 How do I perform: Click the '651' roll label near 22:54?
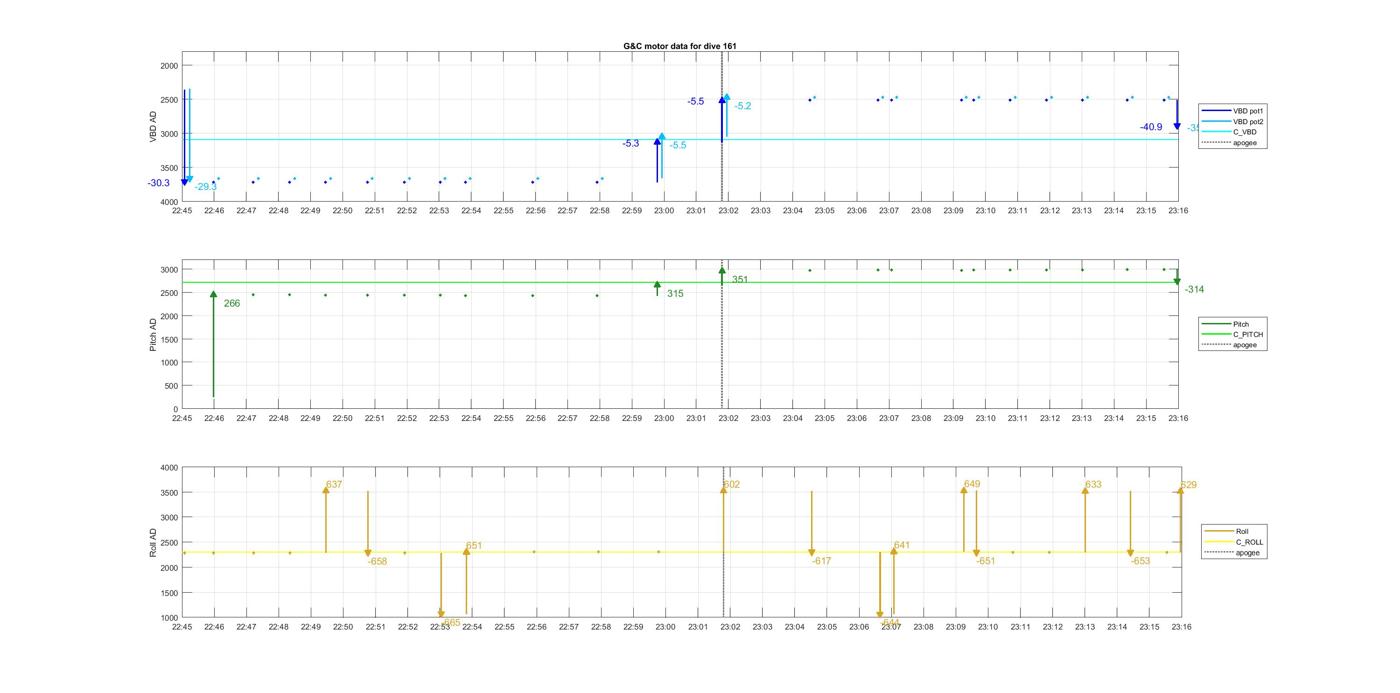(474, 546)
